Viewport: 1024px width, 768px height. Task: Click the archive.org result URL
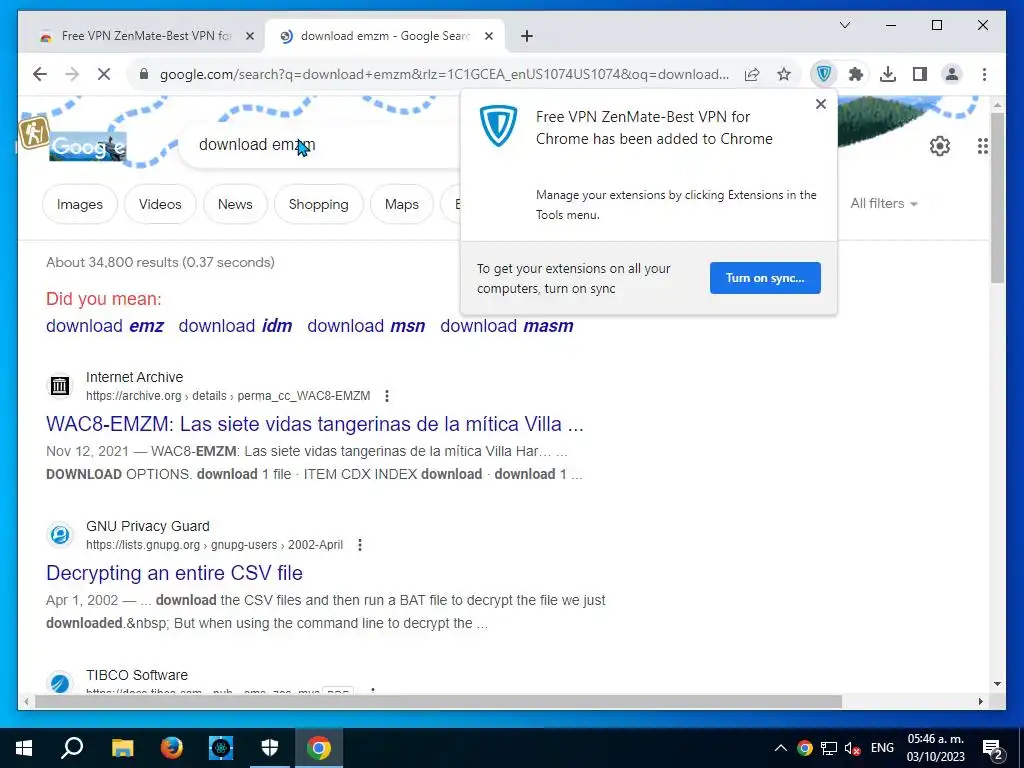click(x=228, y=396)
